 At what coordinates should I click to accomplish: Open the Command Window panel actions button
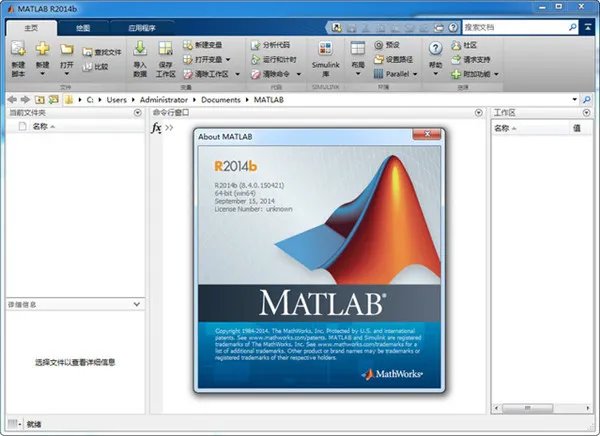478,113
